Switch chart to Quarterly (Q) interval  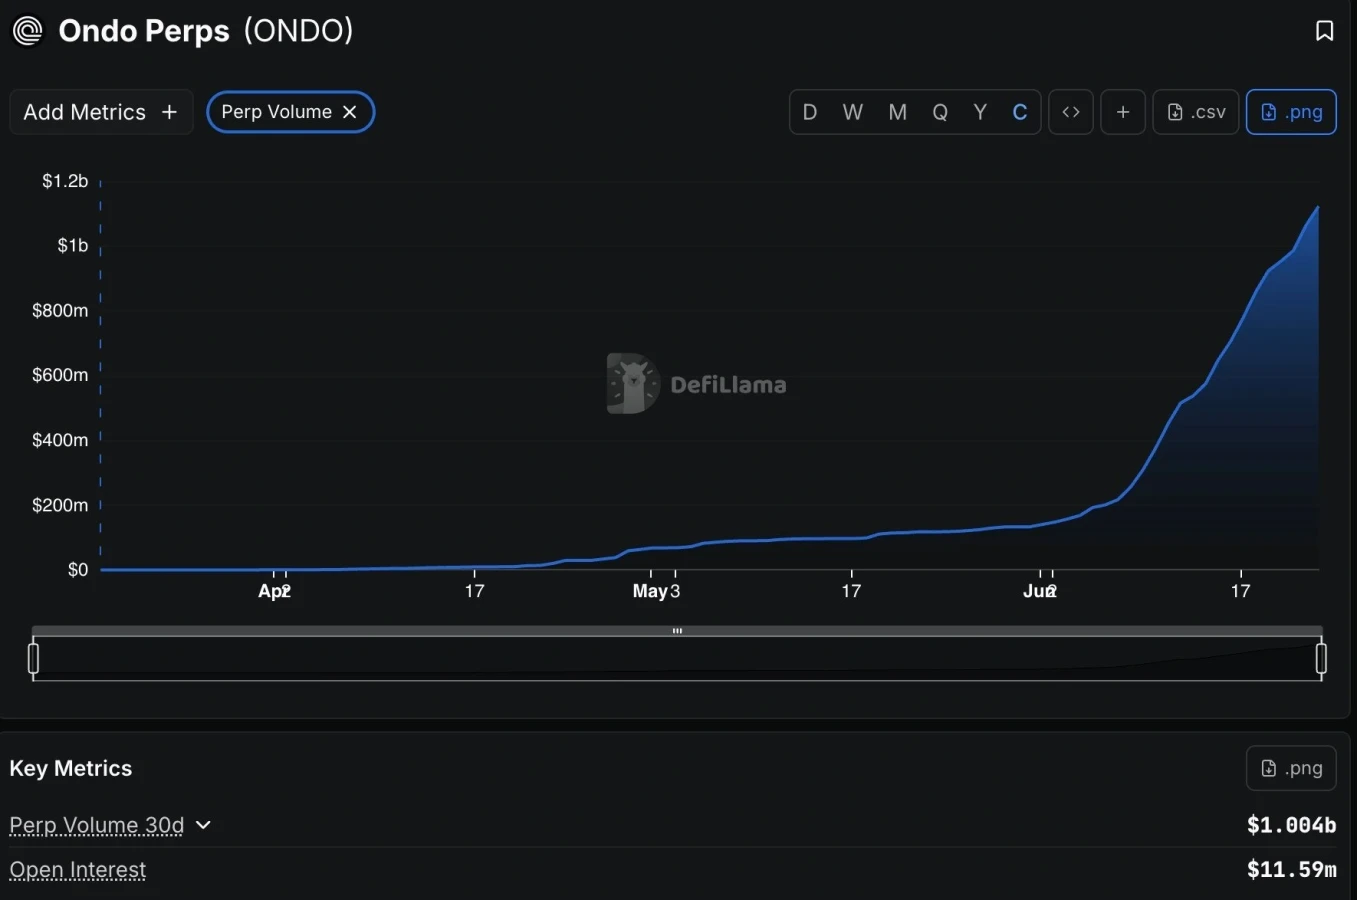pos(940,112)
